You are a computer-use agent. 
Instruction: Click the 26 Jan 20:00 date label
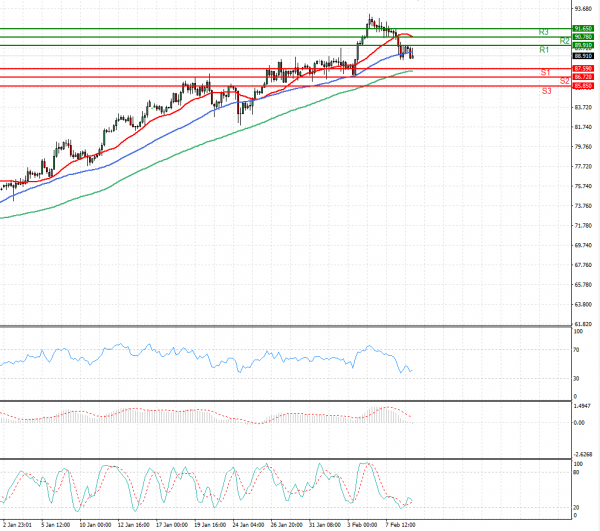[287, 525]
